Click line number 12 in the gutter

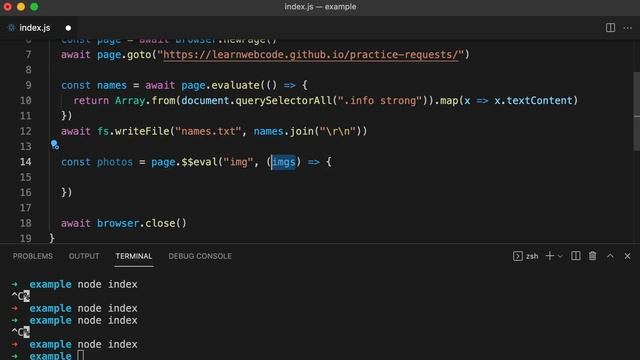pyautogui.click(x=25, y=131)
